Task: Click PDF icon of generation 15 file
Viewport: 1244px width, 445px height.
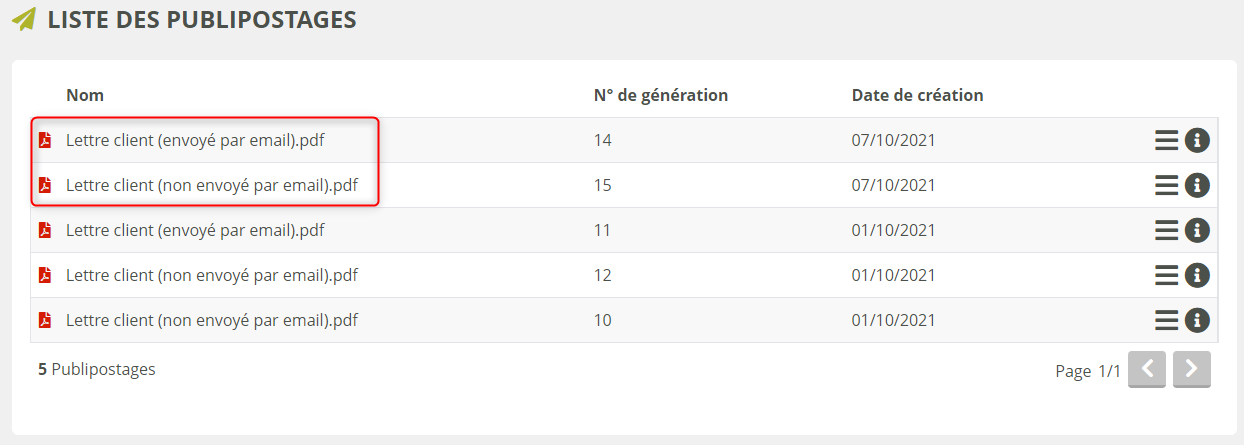Action: point(44,185)
